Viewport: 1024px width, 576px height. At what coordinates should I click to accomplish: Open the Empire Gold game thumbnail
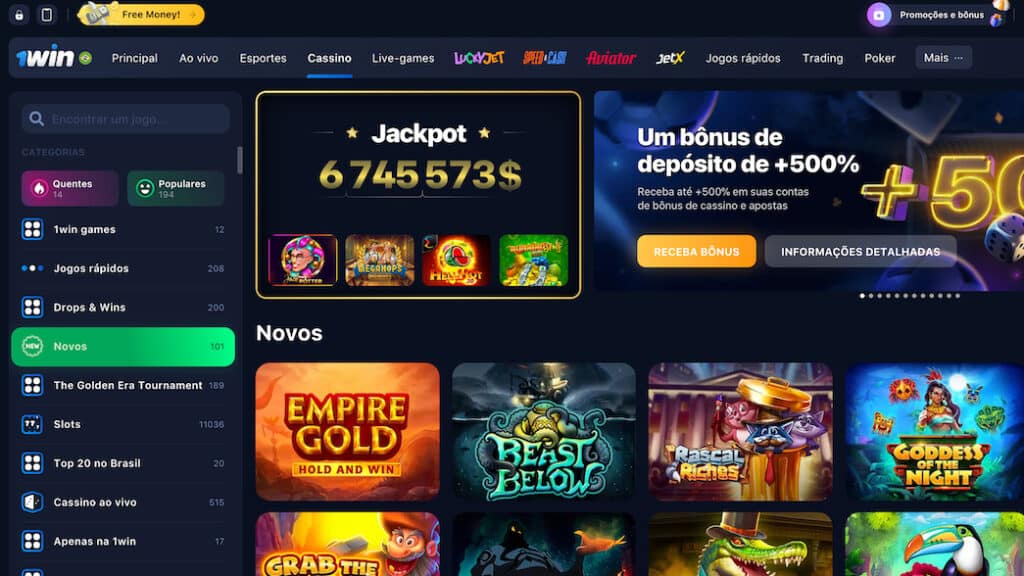pos(347,432)
